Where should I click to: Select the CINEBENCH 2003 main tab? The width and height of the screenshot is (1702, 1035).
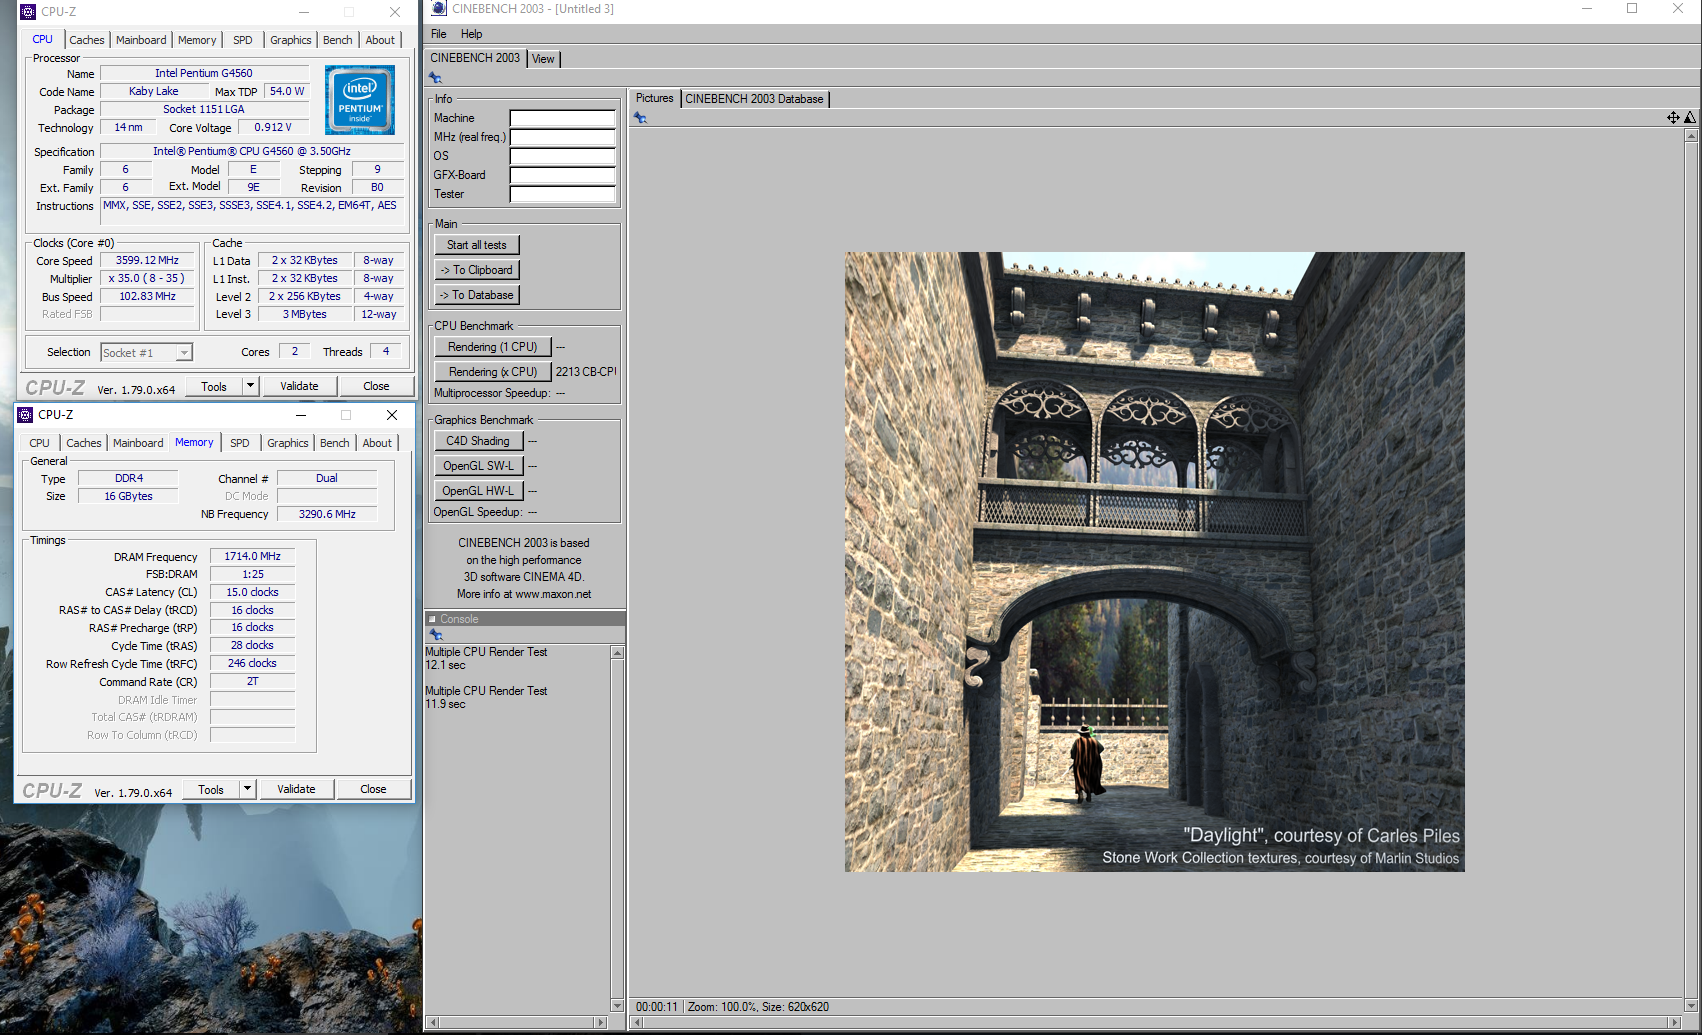tap(475, 58)
